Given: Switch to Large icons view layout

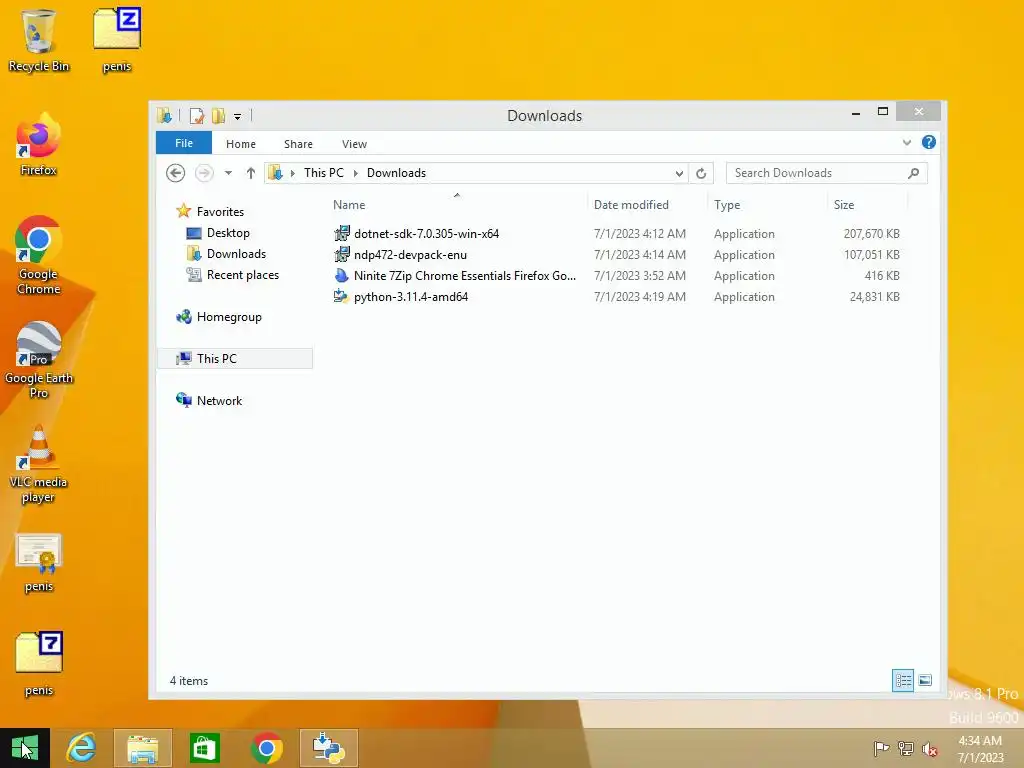Looking at the screenshot, I should click(925, 680).
